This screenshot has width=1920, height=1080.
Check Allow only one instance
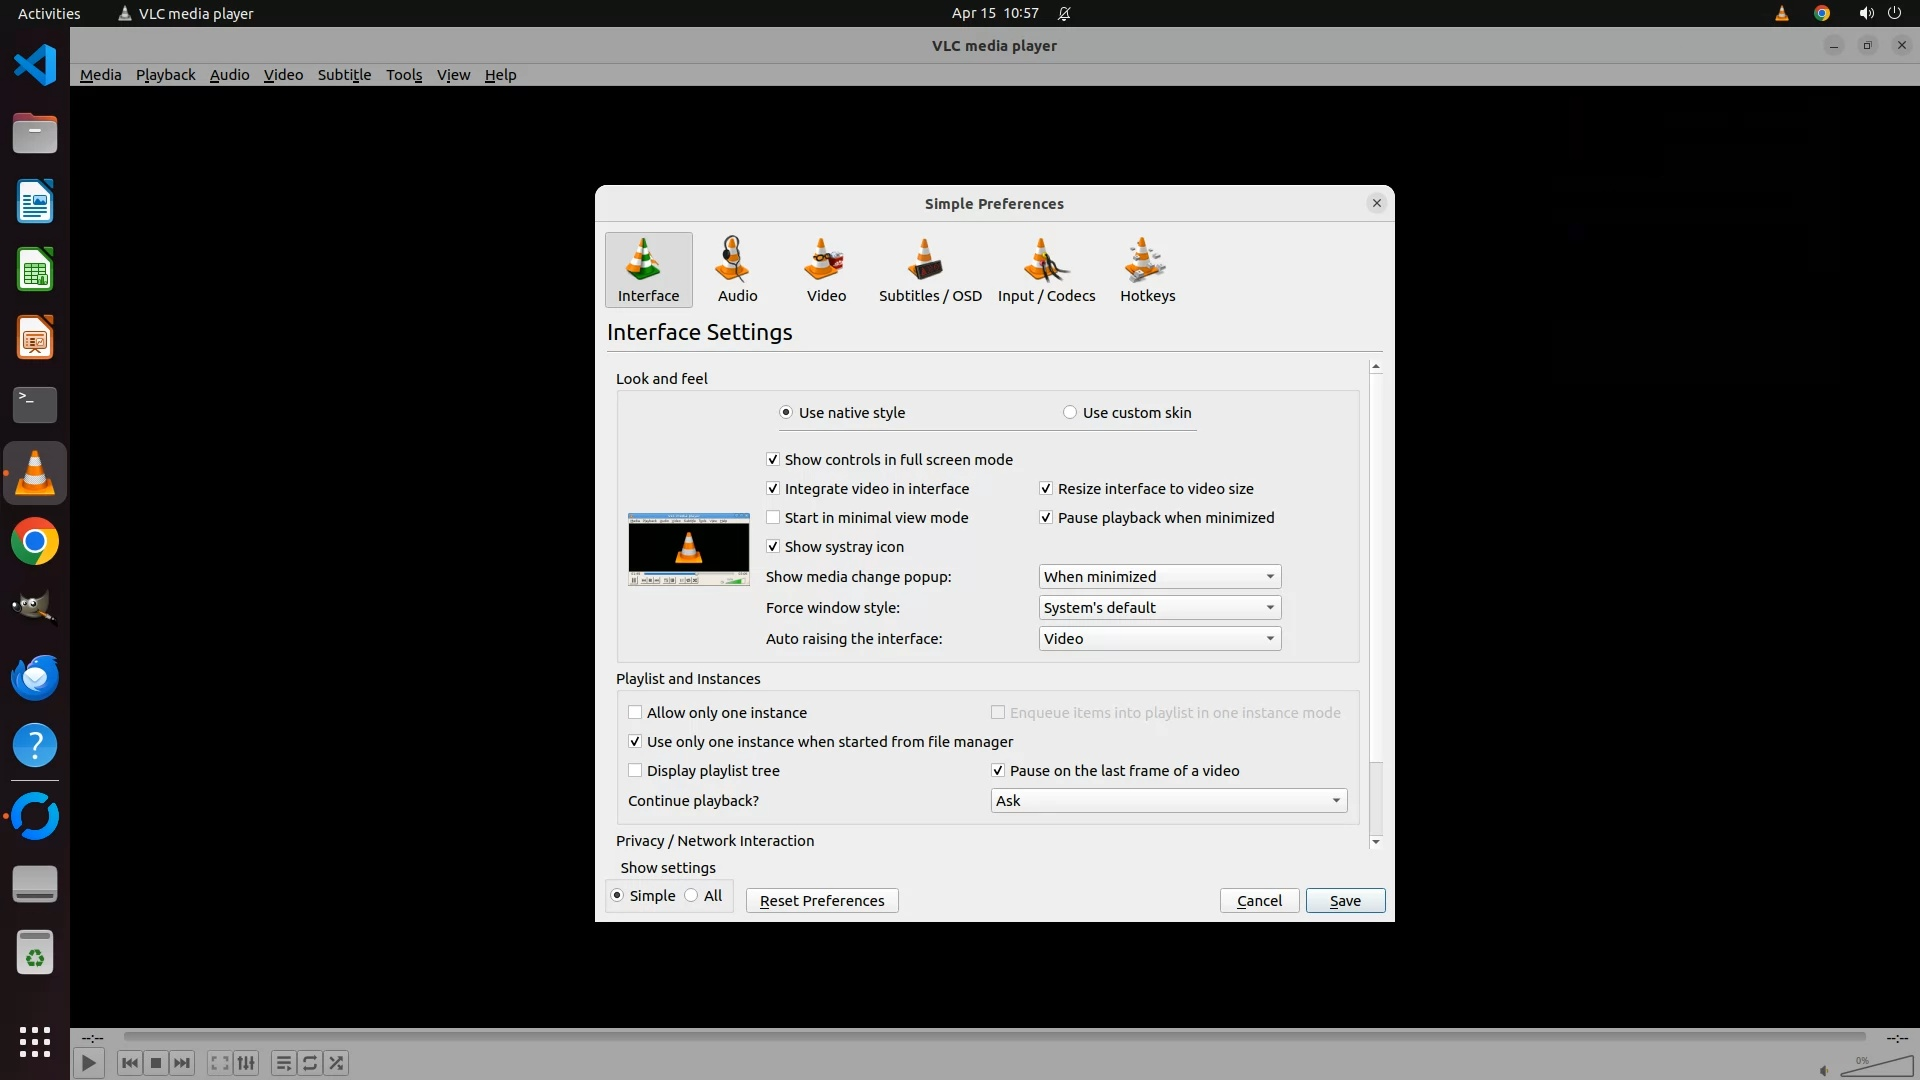click(x=635, y=713)
